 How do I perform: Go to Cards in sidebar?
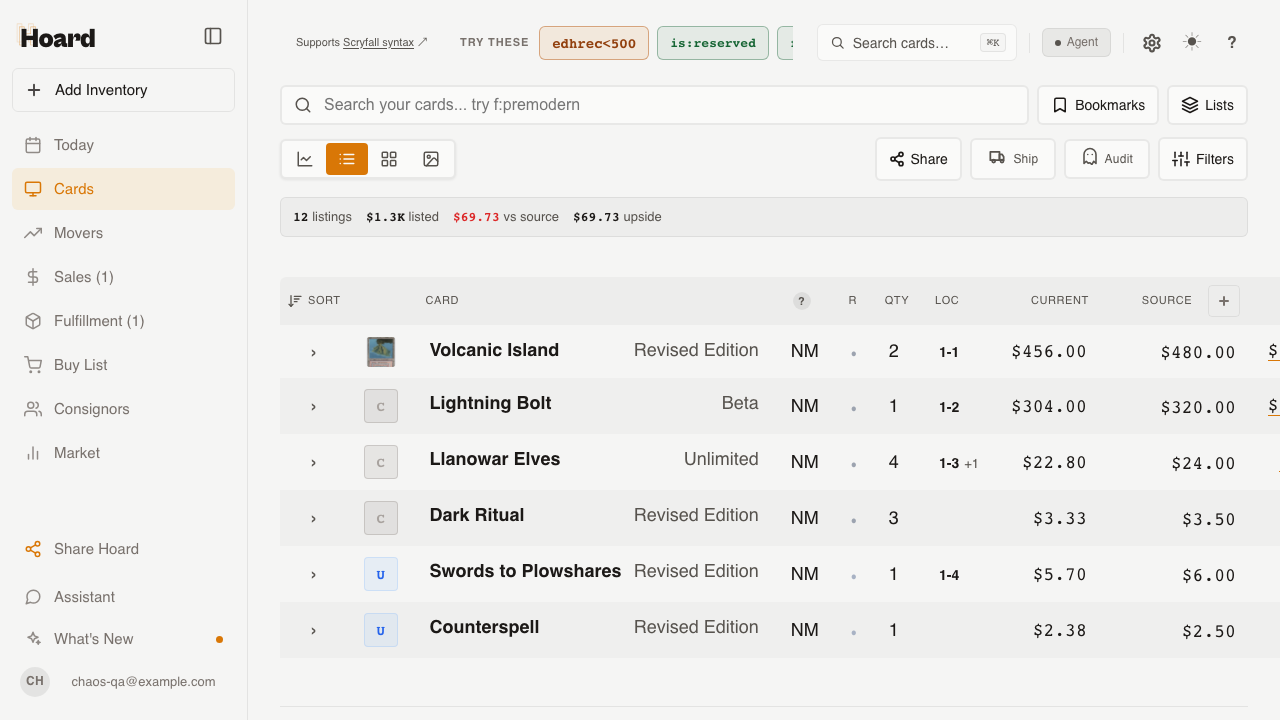click(123, 189)
